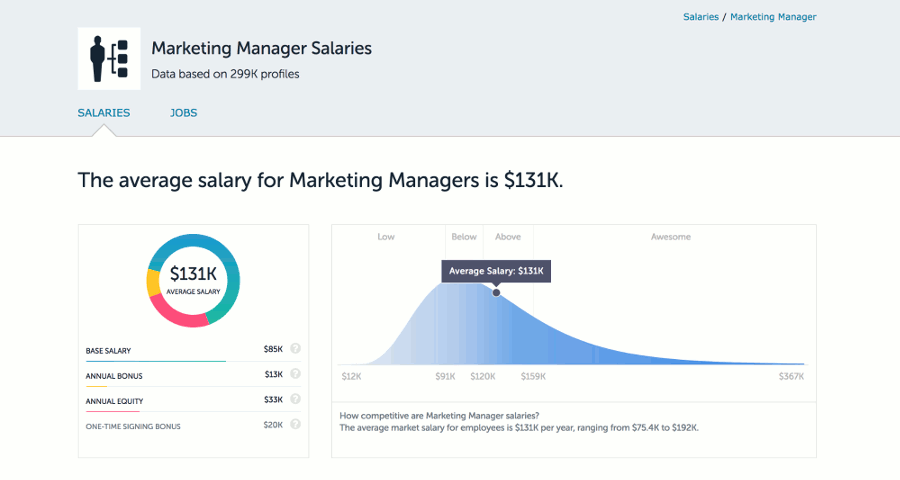Click the Average Salary: $131K tooltip

tap(496, 271)
